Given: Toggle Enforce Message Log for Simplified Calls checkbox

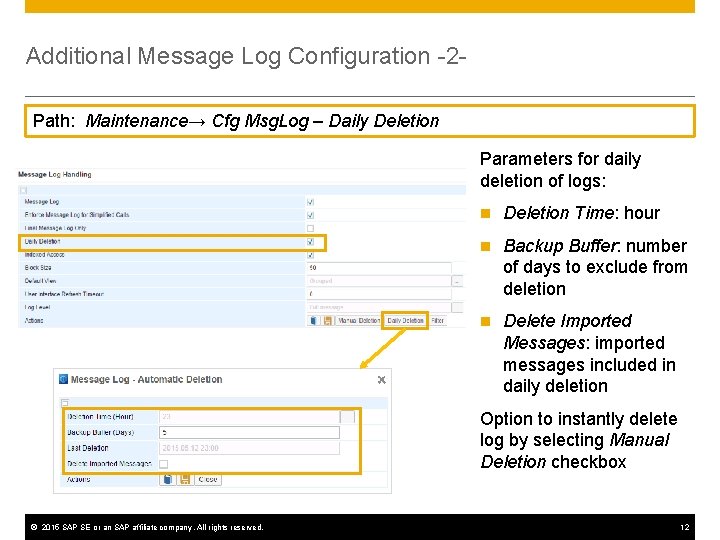Looking at the screenshot, I should pyautogui.click(x=310, y=215).
